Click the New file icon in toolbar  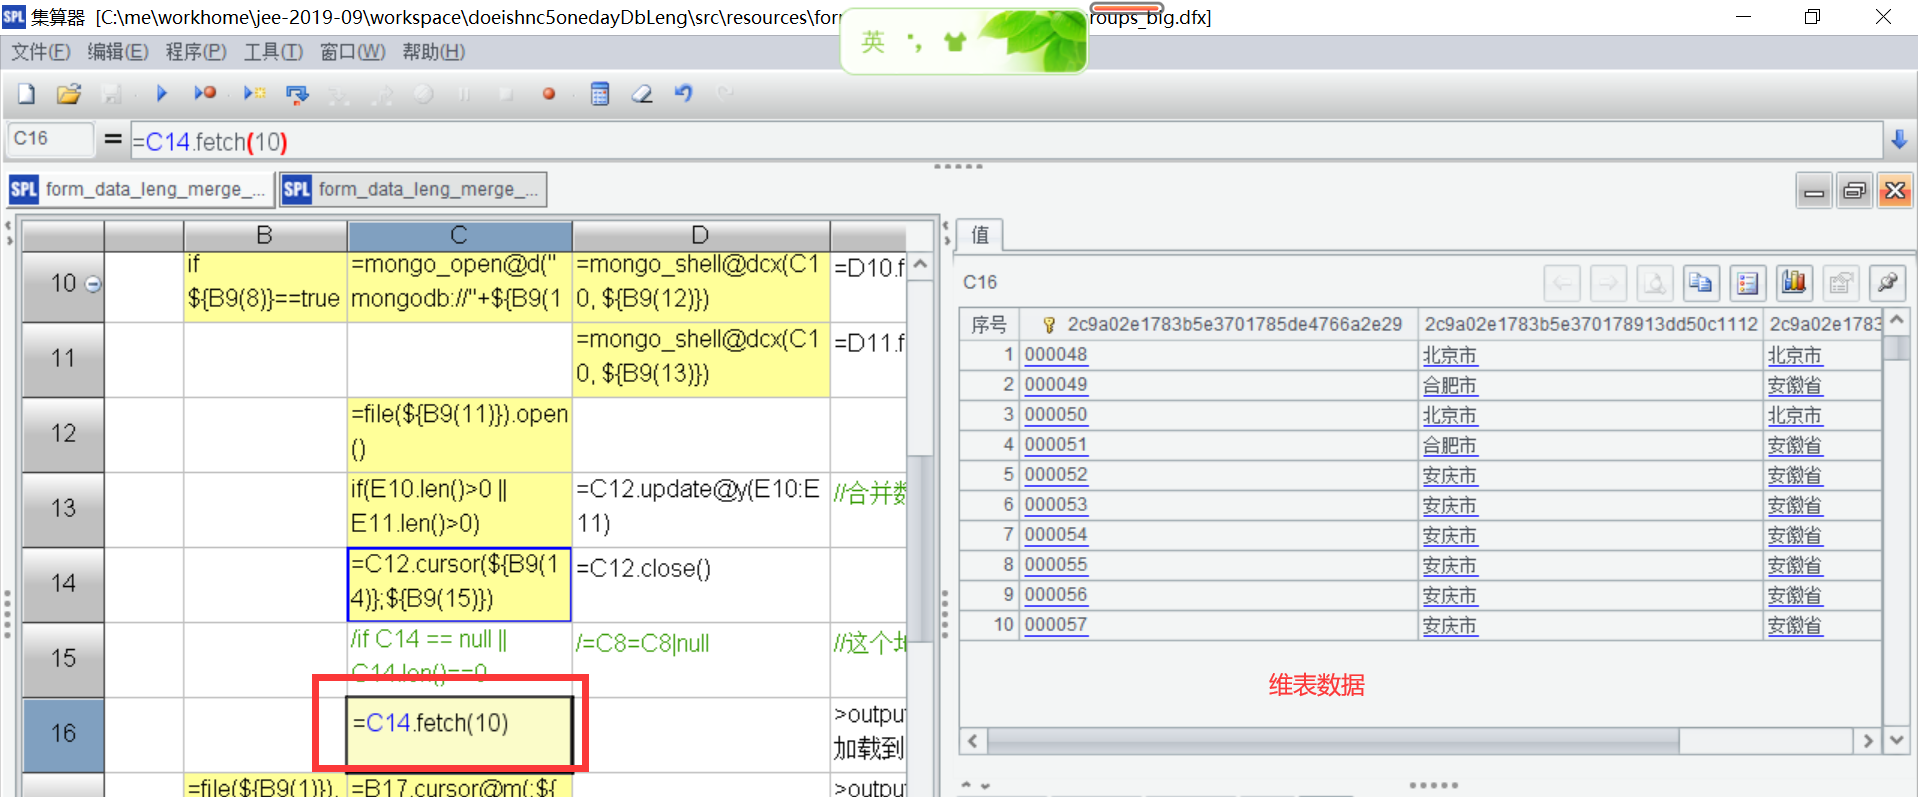27,94
